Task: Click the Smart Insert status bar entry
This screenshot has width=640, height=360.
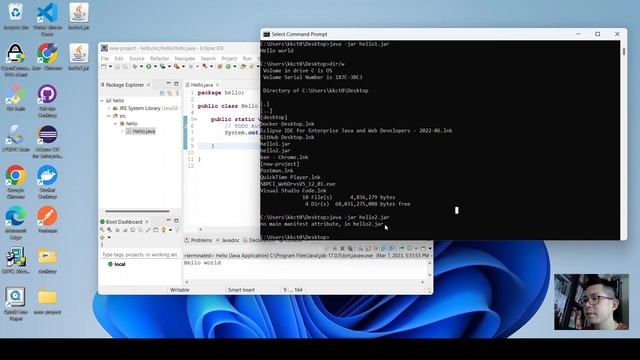Action: pos(241,290)
